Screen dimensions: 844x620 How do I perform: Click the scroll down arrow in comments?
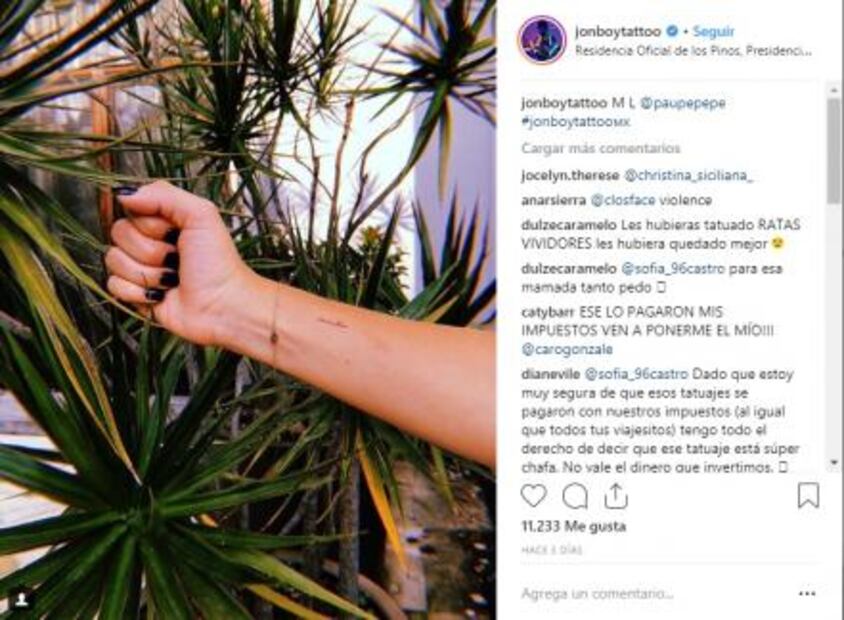tap(835, 462)
